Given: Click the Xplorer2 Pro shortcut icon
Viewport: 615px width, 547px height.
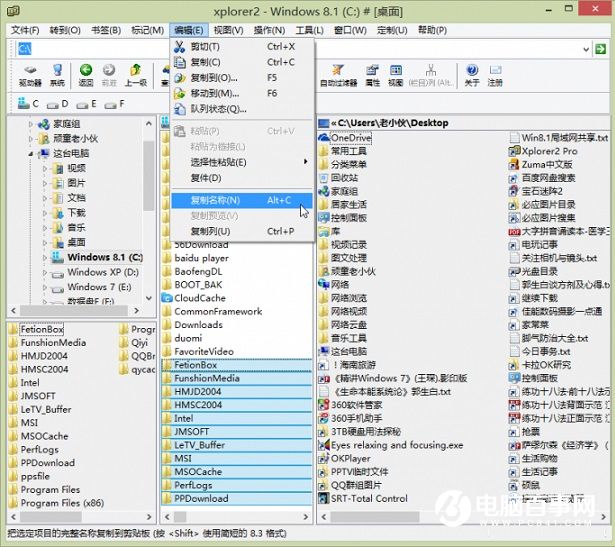Looking at the screenshot, I should click(x=514, y=151).
